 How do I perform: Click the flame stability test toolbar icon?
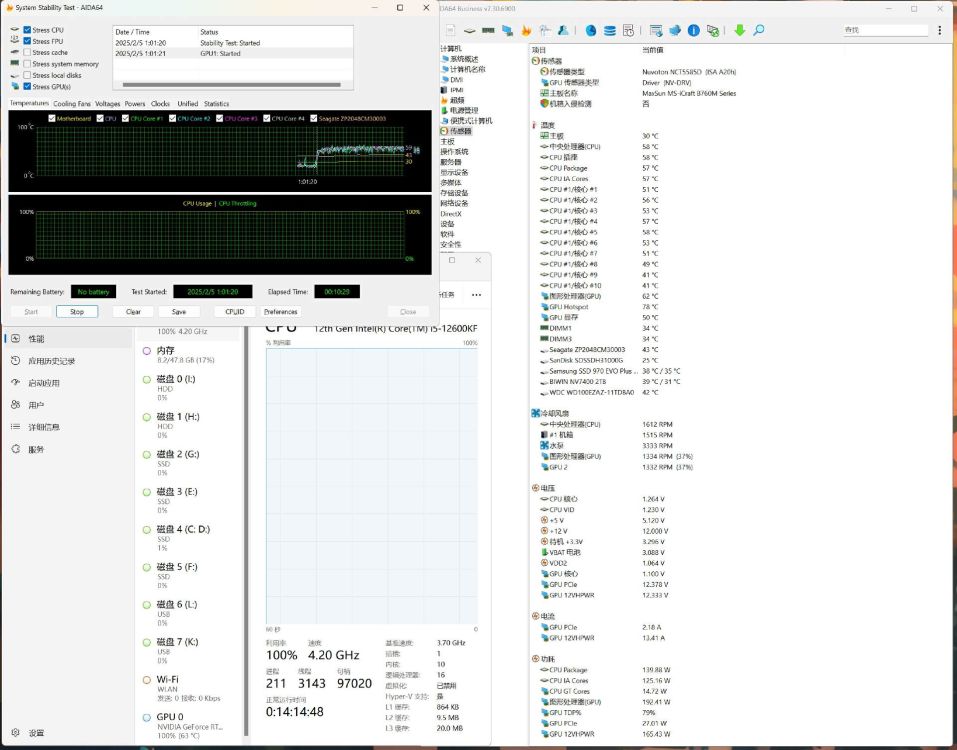(526, 30)
